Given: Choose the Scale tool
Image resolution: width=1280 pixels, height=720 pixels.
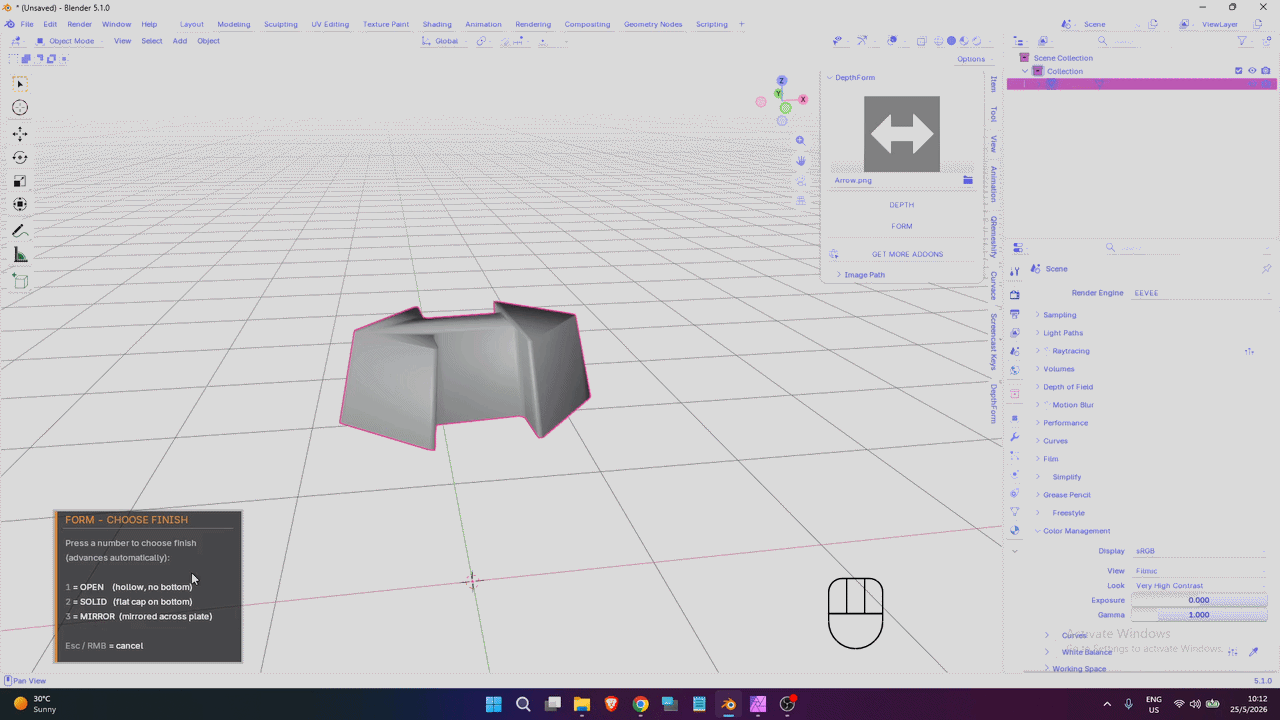Looking at the screenshot, I should click(x=20, y=181).
